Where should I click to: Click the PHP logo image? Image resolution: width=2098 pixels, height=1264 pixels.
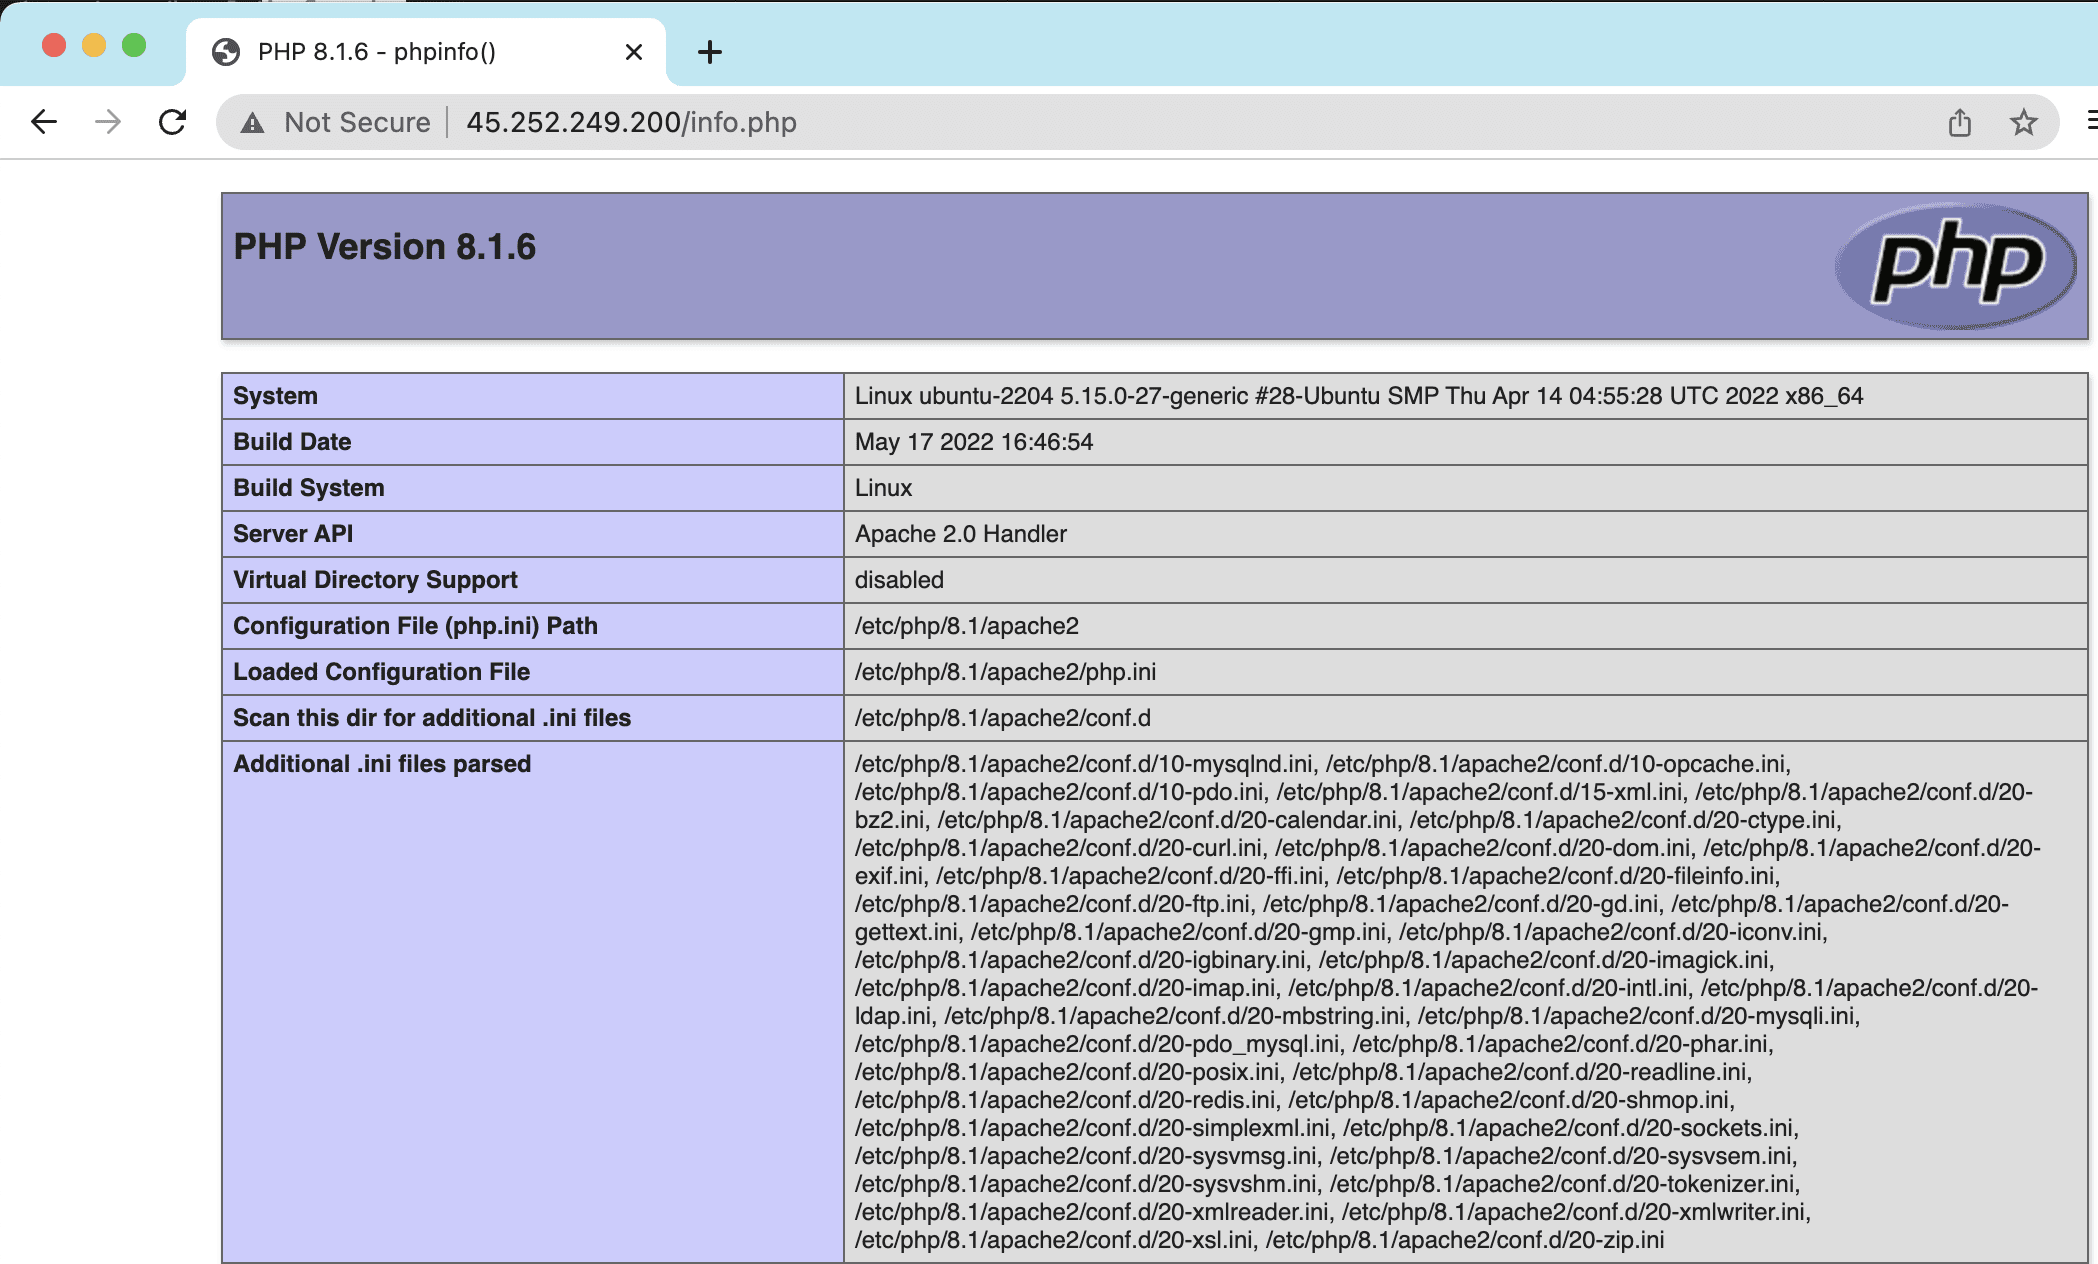(x=1956, y=266)
